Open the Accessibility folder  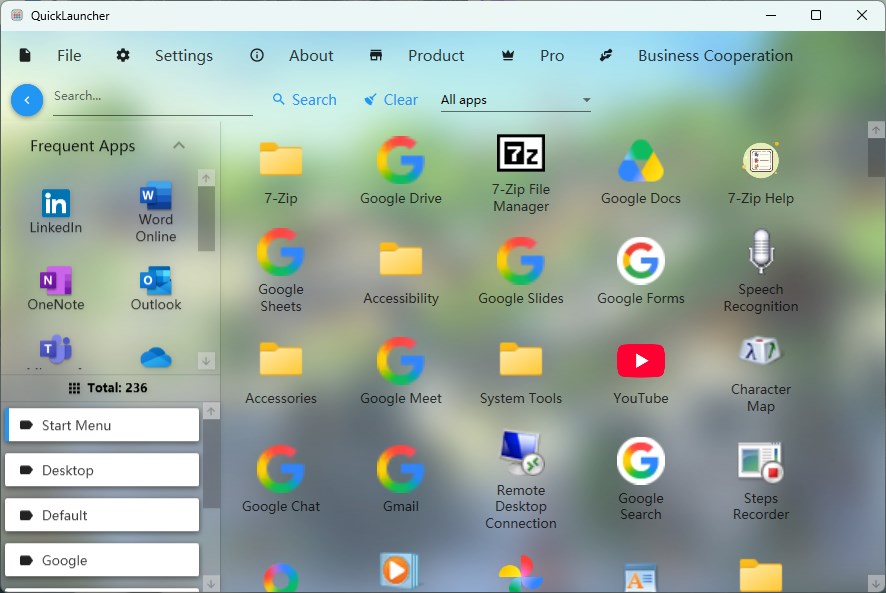click(x=401, y=273)
